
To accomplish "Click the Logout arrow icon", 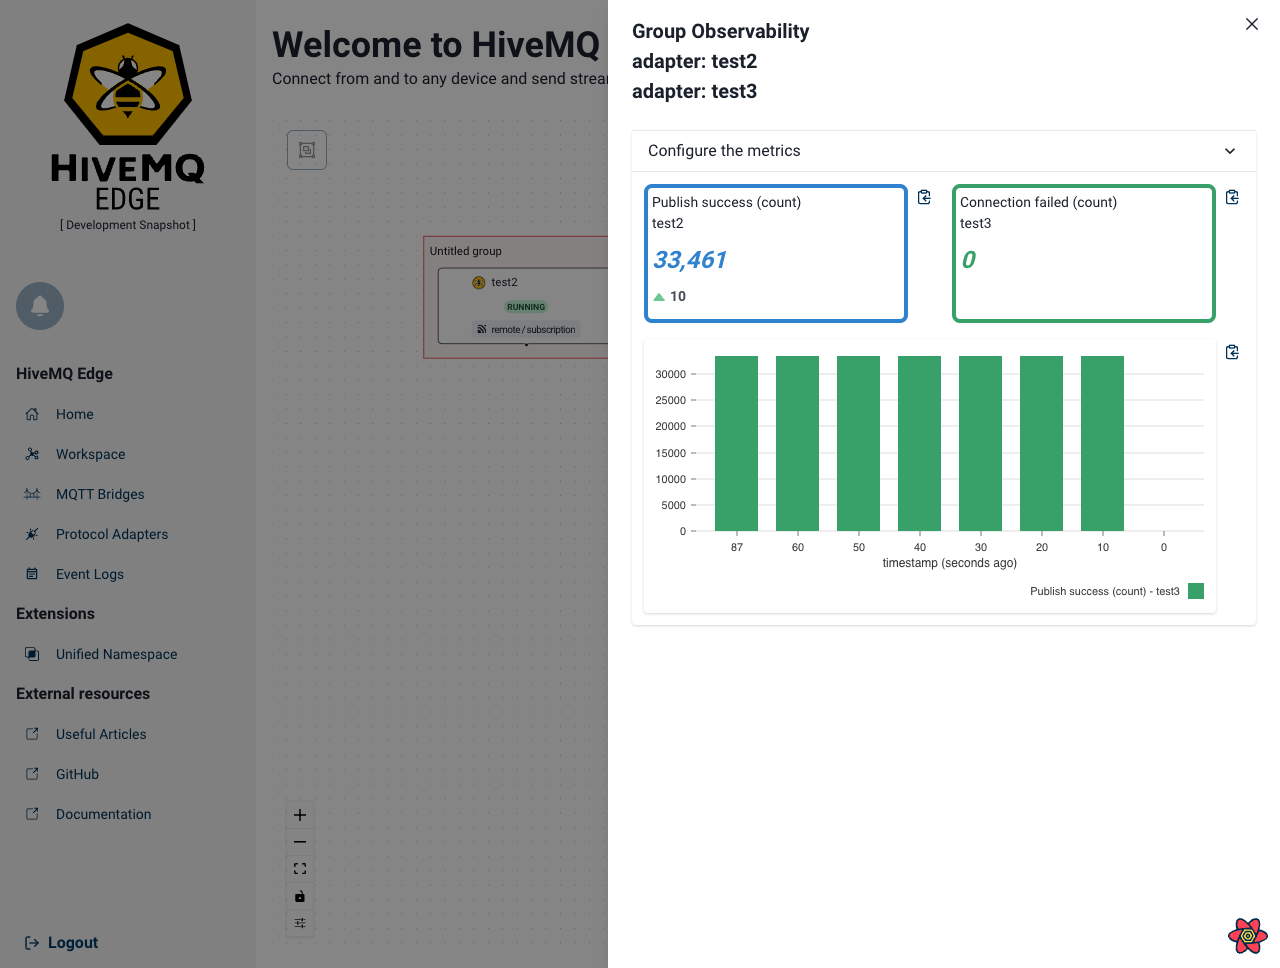I will (32, 942).
